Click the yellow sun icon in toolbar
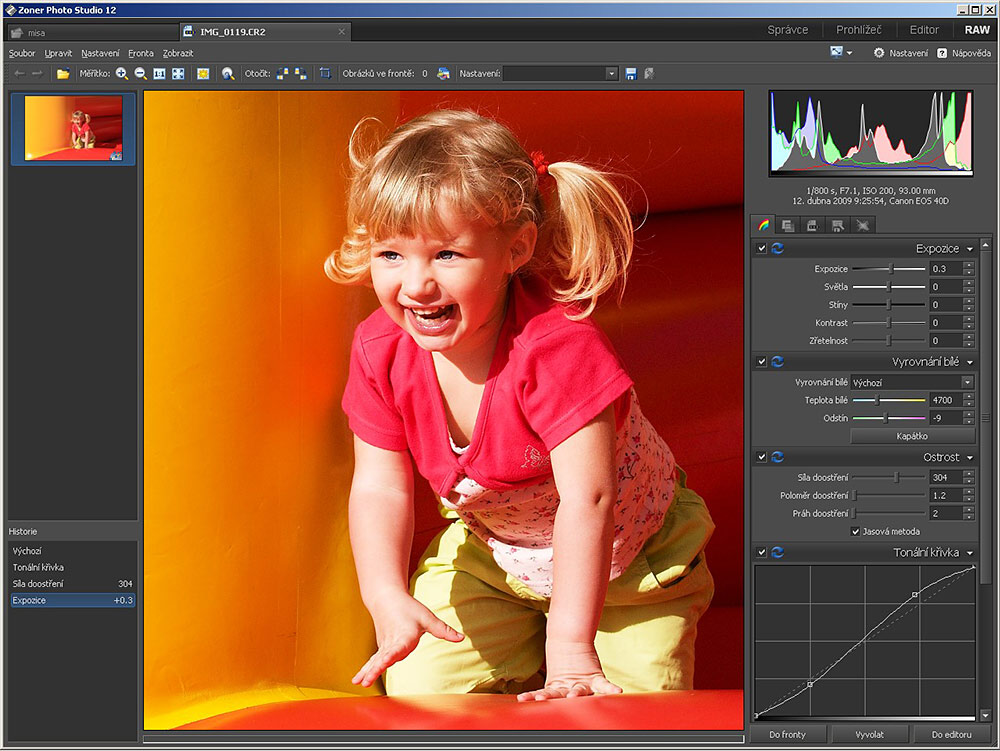 [x=203, y=74]
